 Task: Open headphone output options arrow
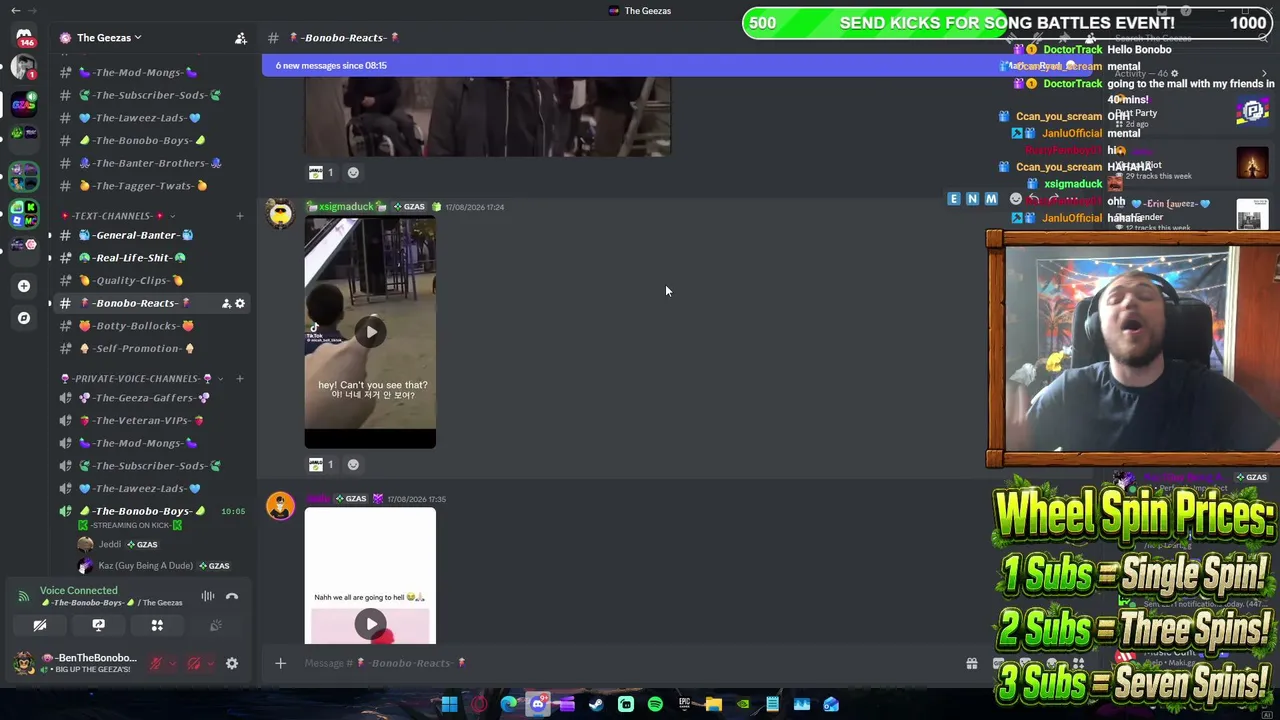tap(210, 663)
